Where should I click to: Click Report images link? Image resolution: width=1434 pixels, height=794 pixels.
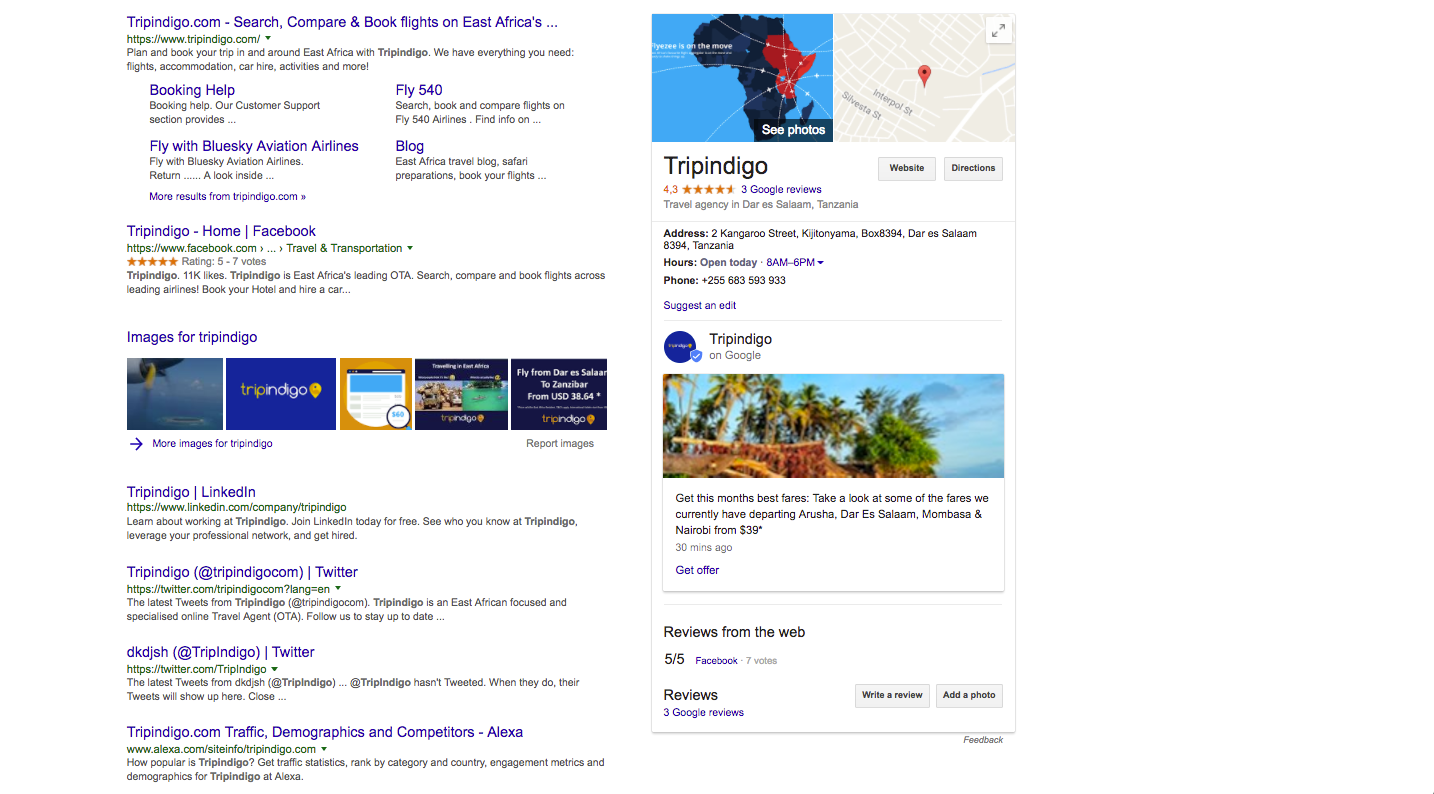point(560,444)
